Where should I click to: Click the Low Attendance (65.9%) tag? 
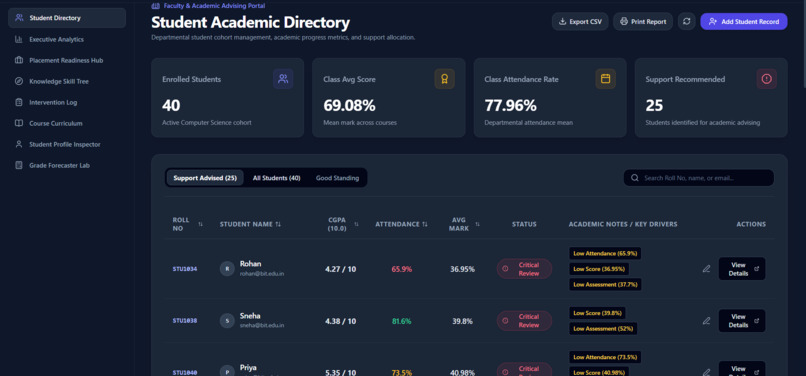click(605, 253)
